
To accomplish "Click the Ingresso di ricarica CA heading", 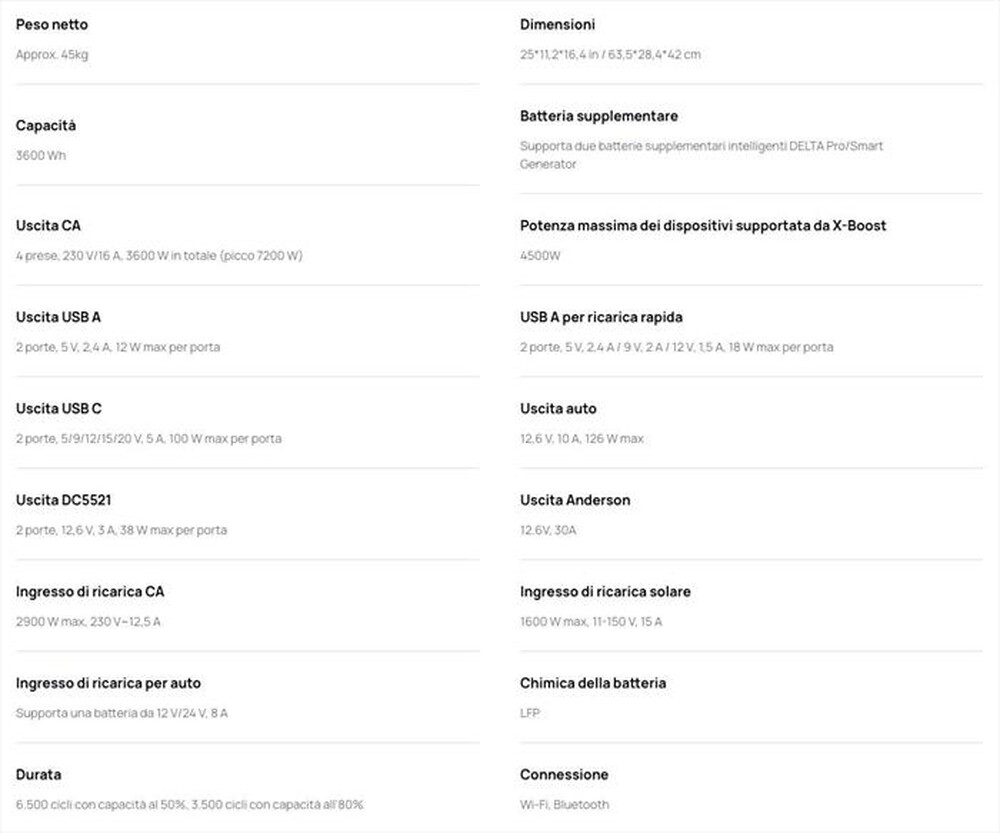I will click(x=90, y=592).
